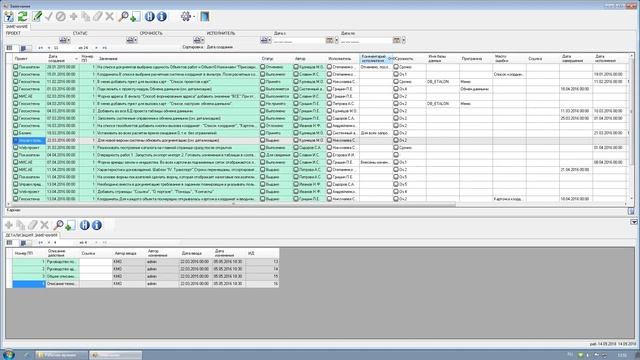The image size is (640, 360).
Task: Click the blue info icon in the lower toolbar
Action: pyautogui.click(x=96, y=225)
